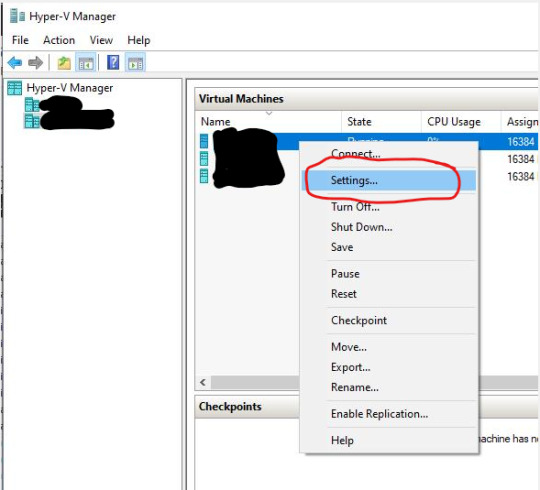The image size is (540, 490).
Task: Choose Export... from the context menu
Action: tap(389, 367)
